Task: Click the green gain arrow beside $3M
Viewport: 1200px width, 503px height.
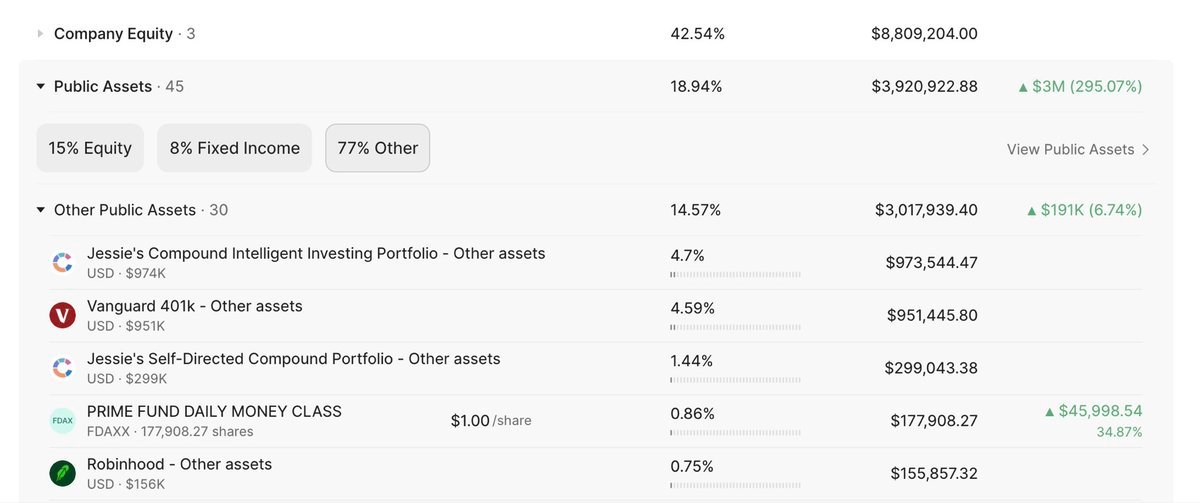Action: [1022, 87]
